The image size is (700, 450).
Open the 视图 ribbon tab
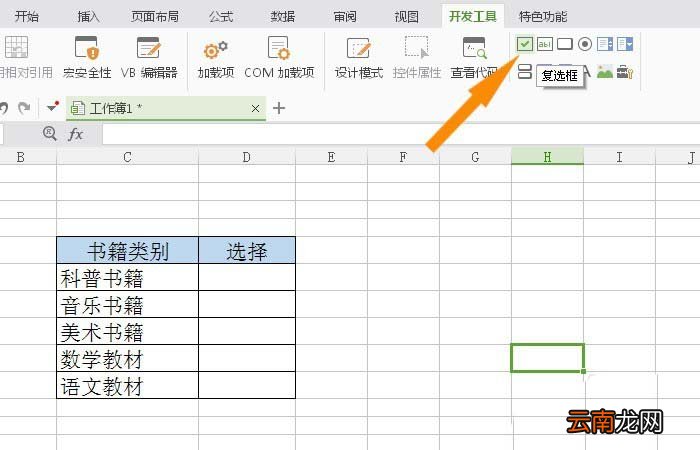(x=406, y=17)
